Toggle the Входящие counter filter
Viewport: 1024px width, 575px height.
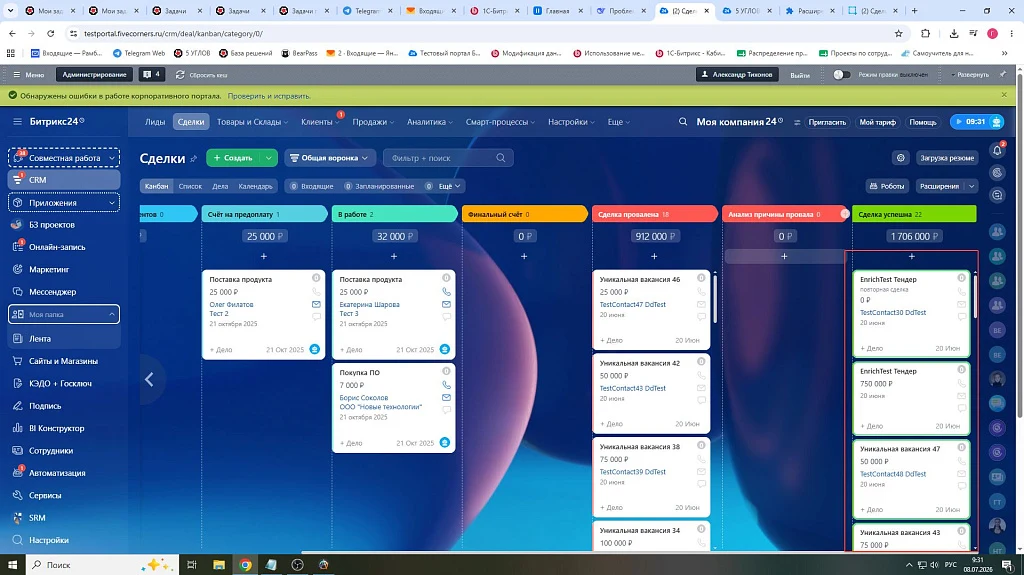(312, 186)
